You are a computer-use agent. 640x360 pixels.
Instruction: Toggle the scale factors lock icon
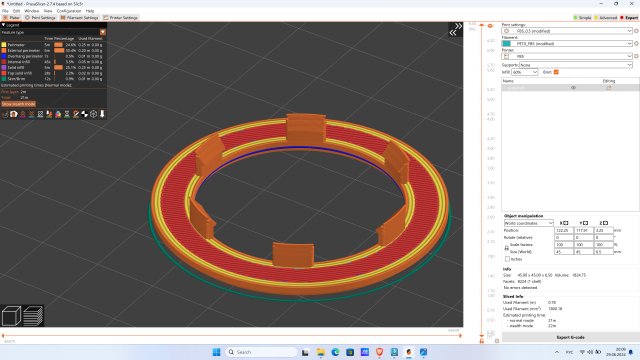[x=507, y=248]
